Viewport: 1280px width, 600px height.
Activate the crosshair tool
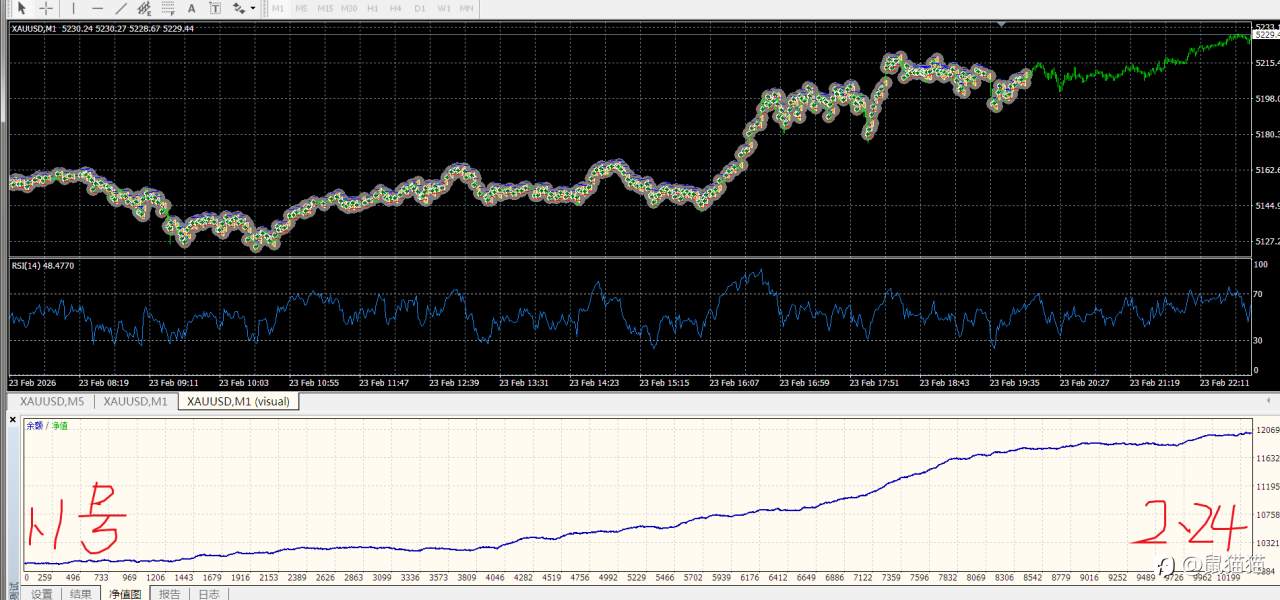(x=46, y=7)
